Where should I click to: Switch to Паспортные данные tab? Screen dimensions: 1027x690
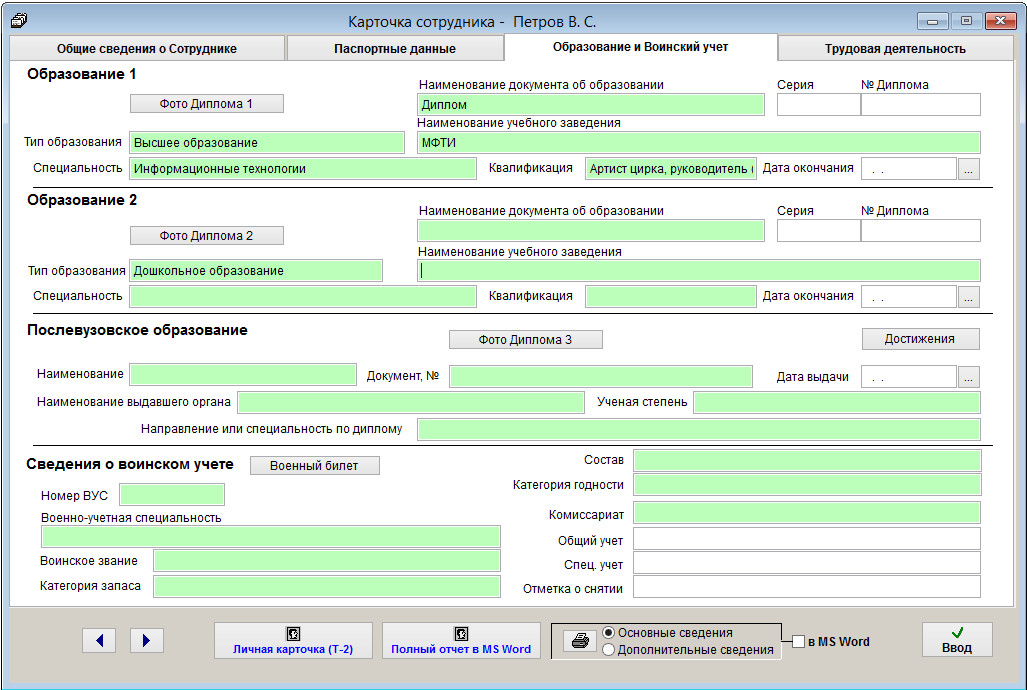point(394,48)
